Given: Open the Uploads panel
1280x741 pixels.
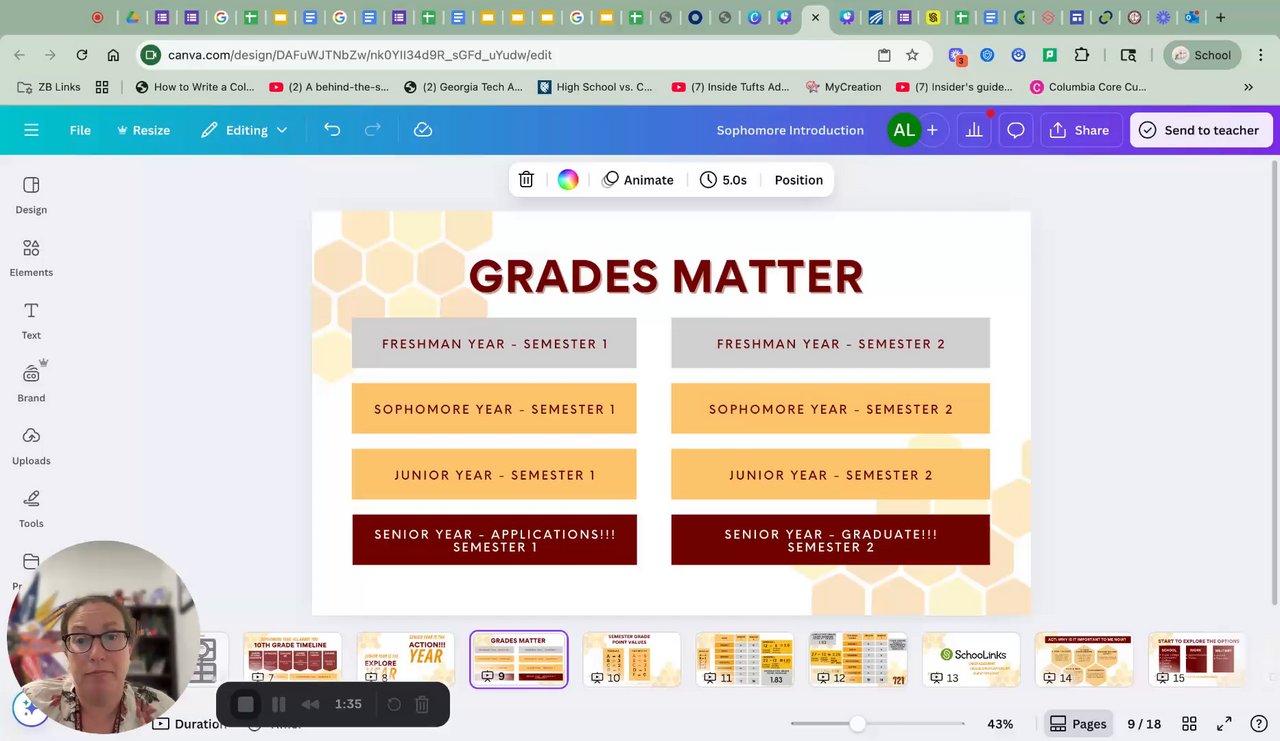Looking at the screenshot, I should click(31, 446).
